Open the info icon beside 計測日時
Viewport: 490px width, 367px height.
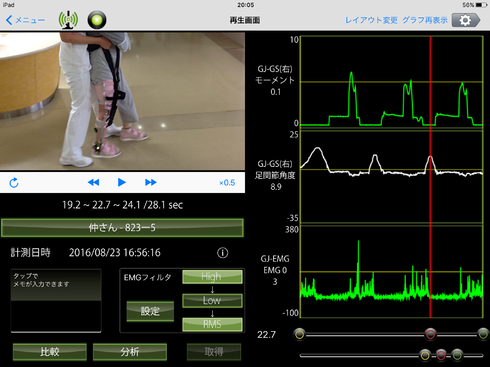pyautogui.click(x=223, y=253)
